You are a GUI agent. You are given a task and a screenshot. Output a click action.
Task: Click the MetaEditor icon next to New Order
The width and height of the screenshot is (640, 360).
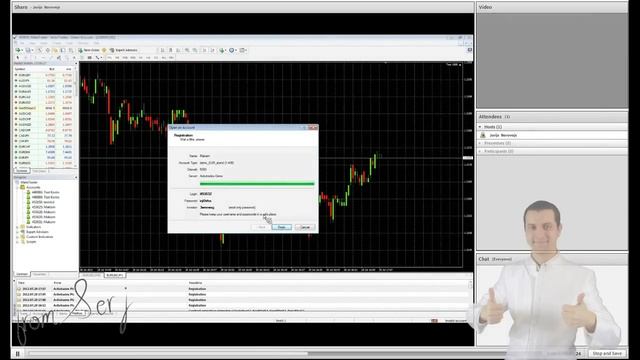coord(104,50)
